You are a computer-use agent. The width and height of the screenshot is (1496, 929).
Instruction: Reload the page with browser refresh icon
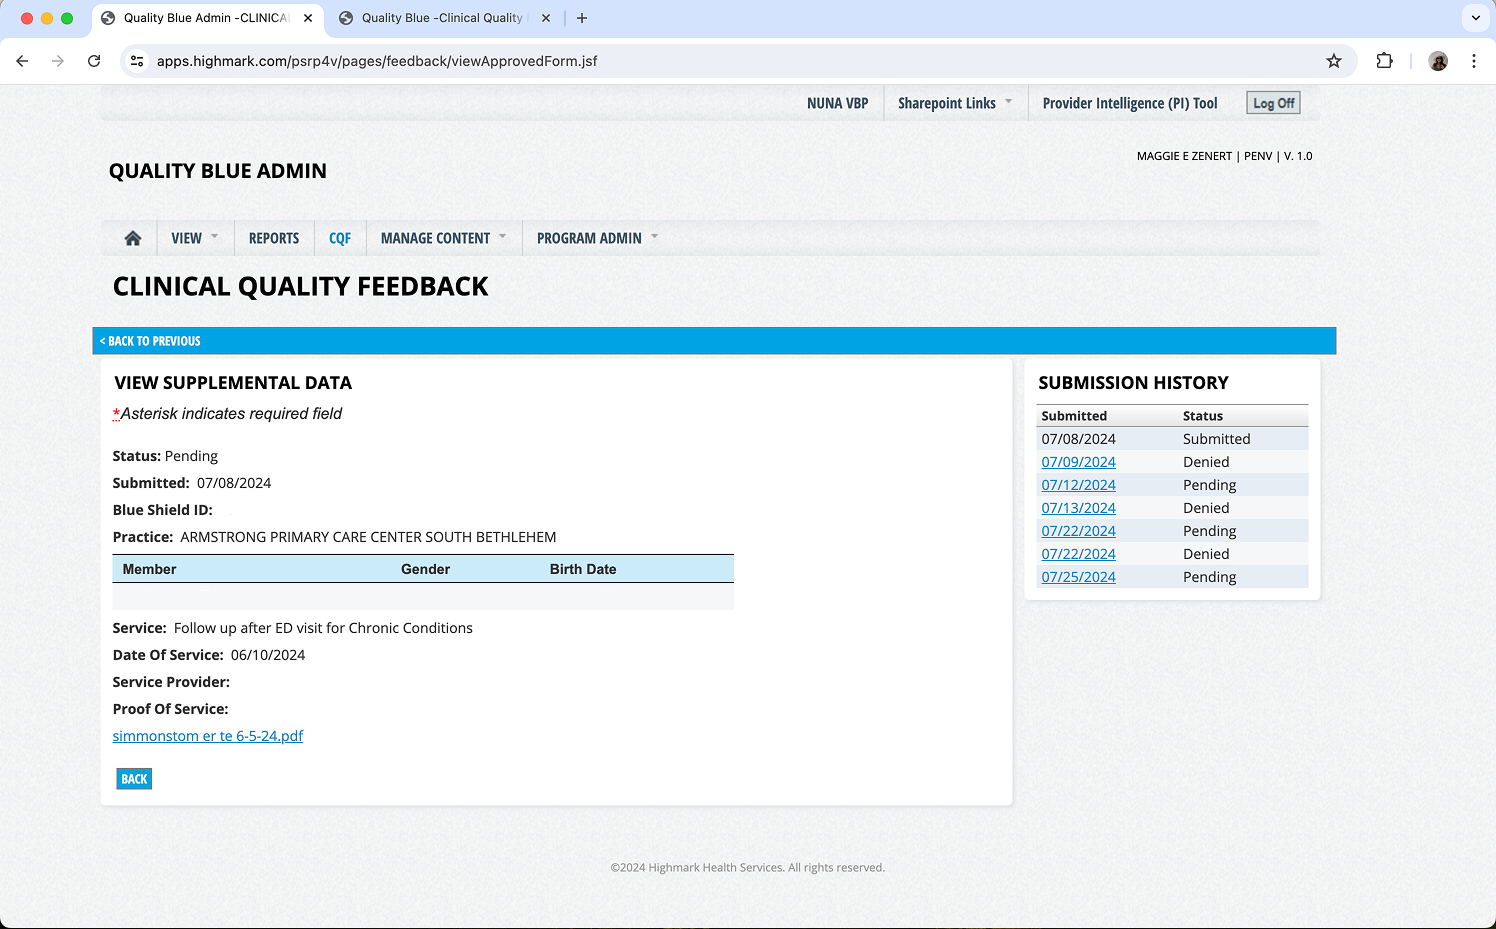(94, 61)
